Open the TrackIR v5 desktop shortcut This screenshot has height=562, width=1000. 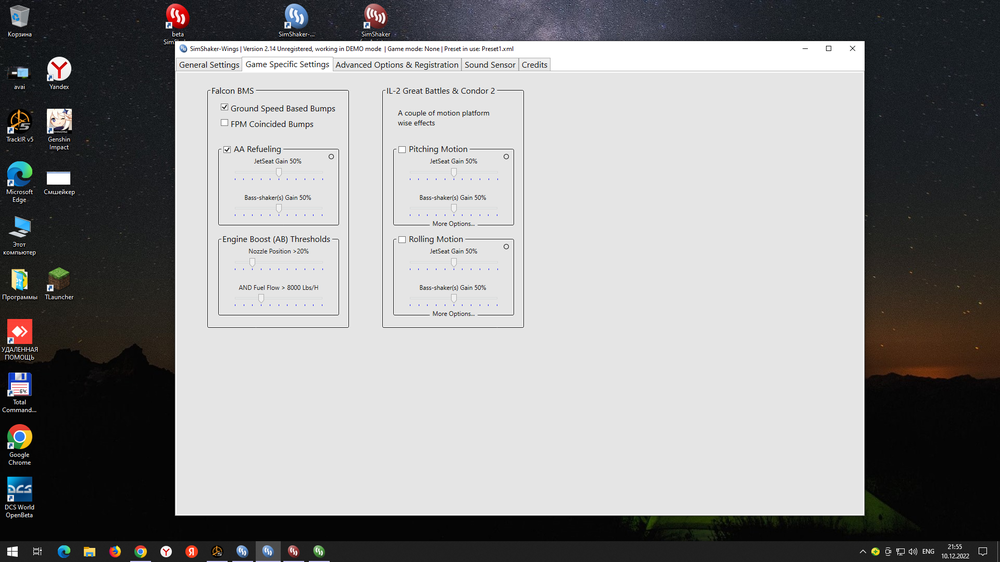pos(19,126)
